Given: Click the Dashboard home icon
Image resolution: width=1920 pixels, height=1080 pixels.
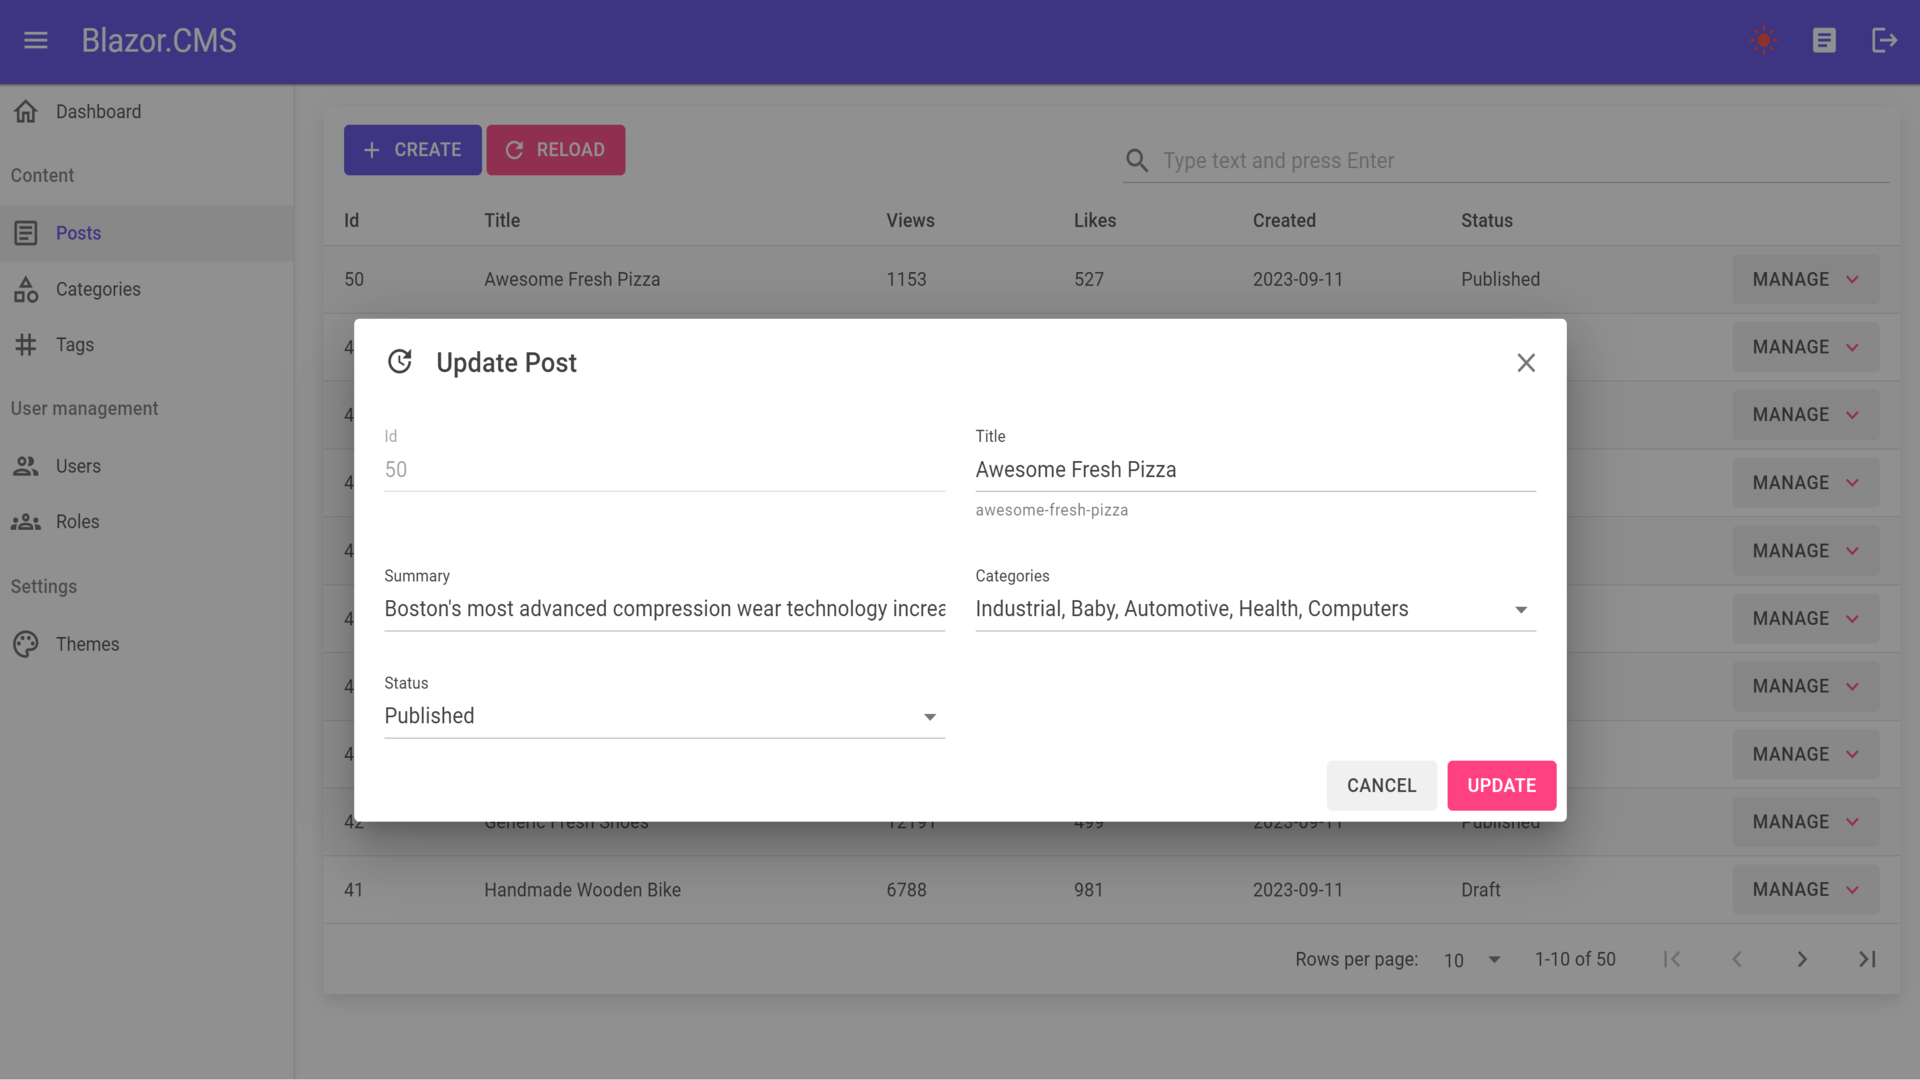Looking at the screenshot, I should pos(26,112).
